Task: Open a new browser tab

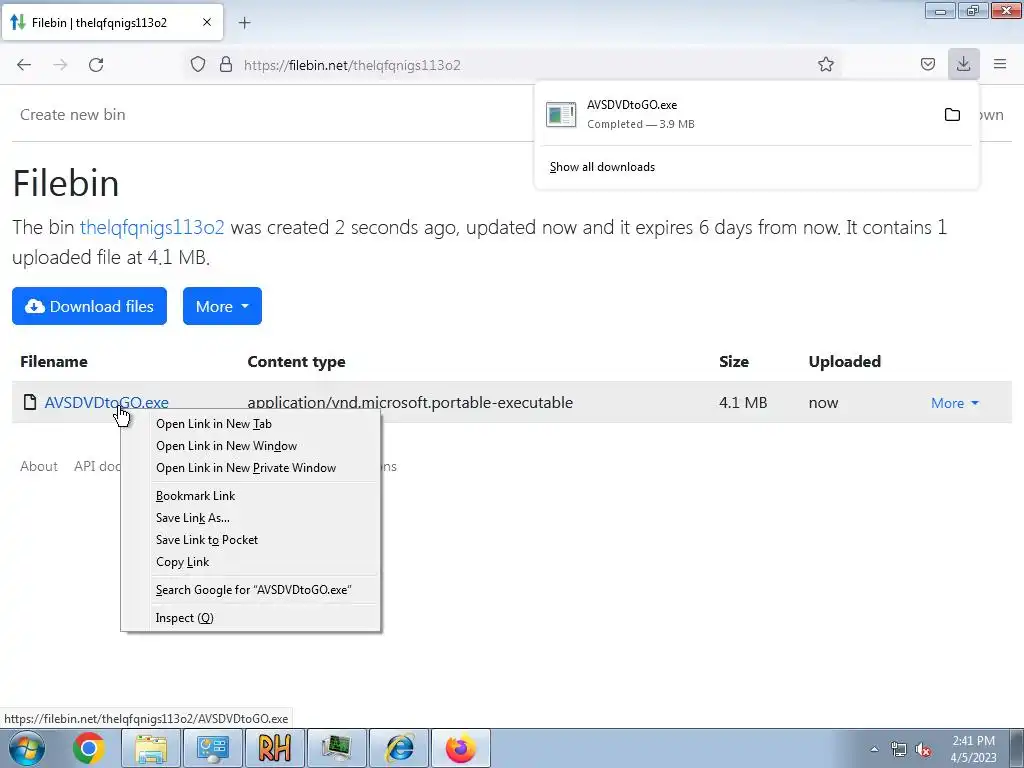Action: pos(244,23)
